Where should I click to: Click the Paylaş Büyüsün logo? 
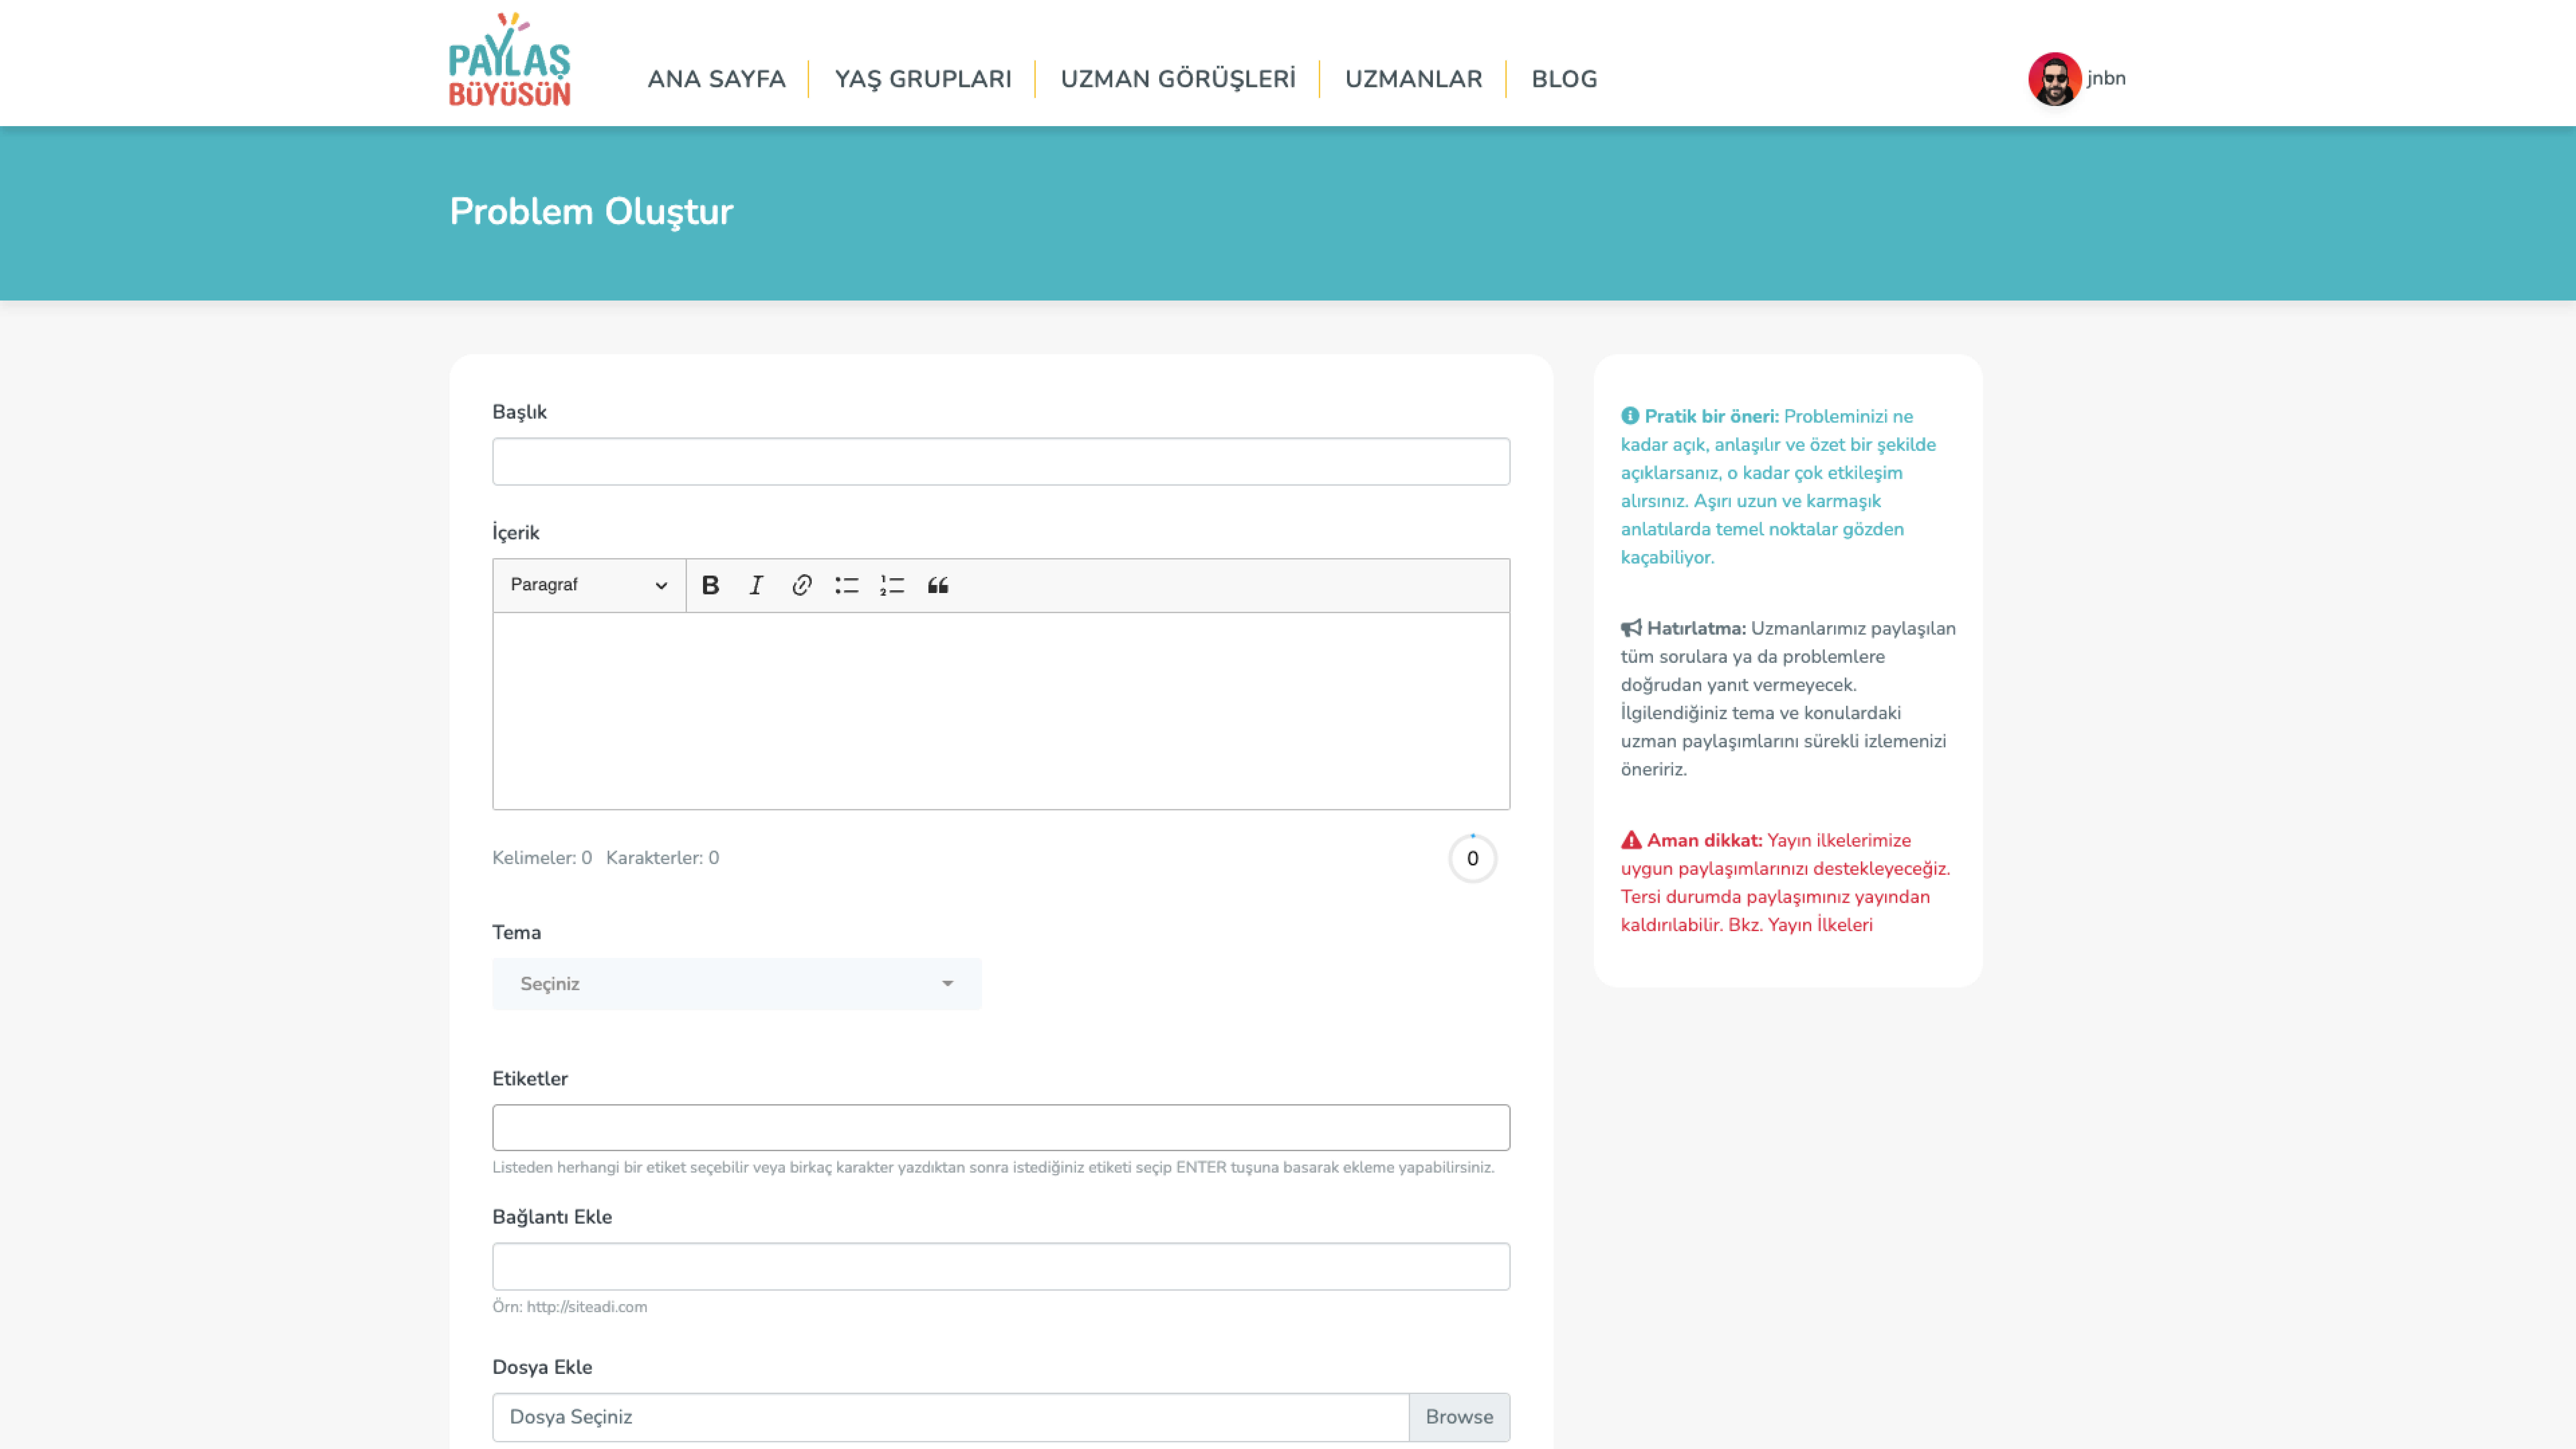pyautogui.click(x=509, y=60)
